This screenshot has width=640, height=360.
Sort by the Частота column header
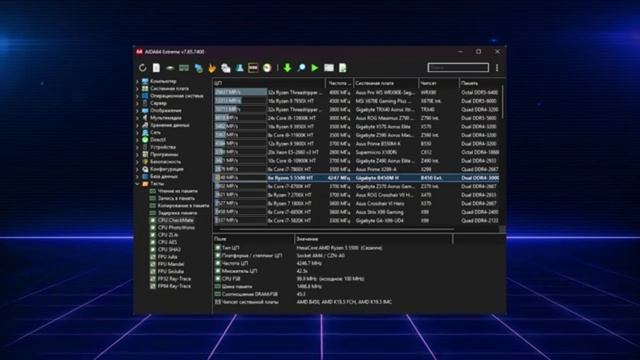click(x=339, y=83)
